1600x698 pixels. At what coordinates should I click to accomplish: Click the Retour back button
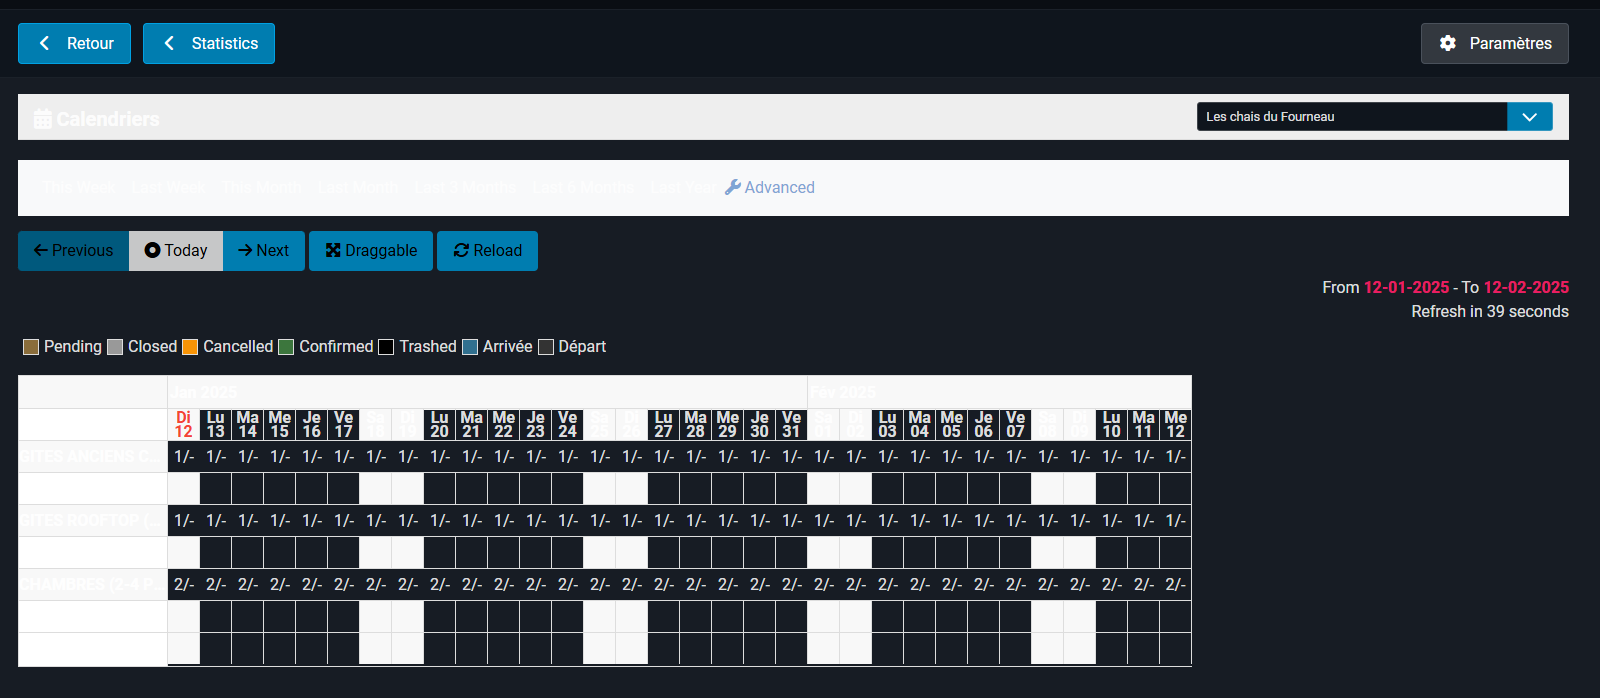(74, 44)
